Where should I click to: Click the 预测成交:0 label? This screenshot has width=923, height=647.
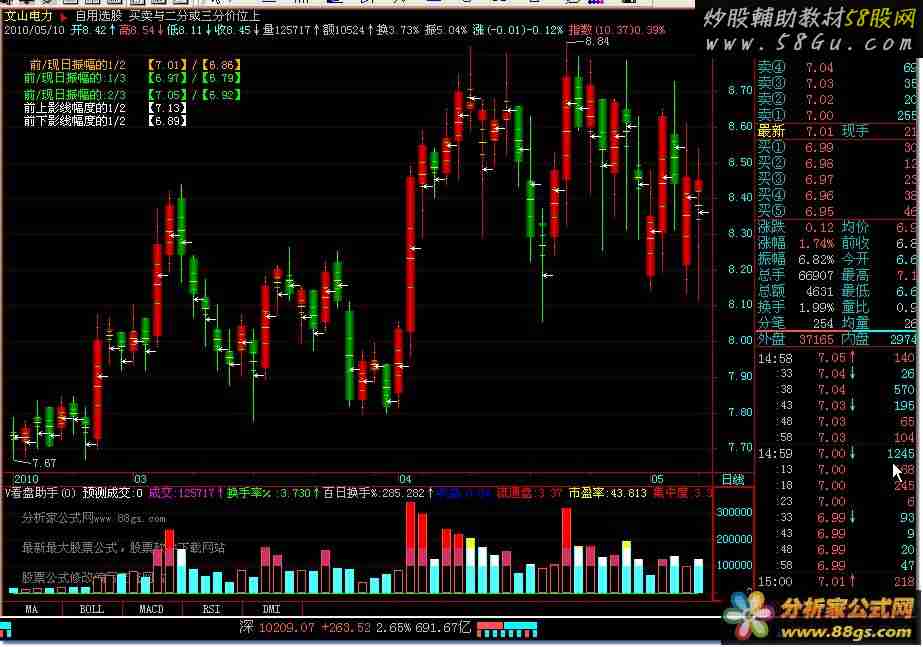112,493
